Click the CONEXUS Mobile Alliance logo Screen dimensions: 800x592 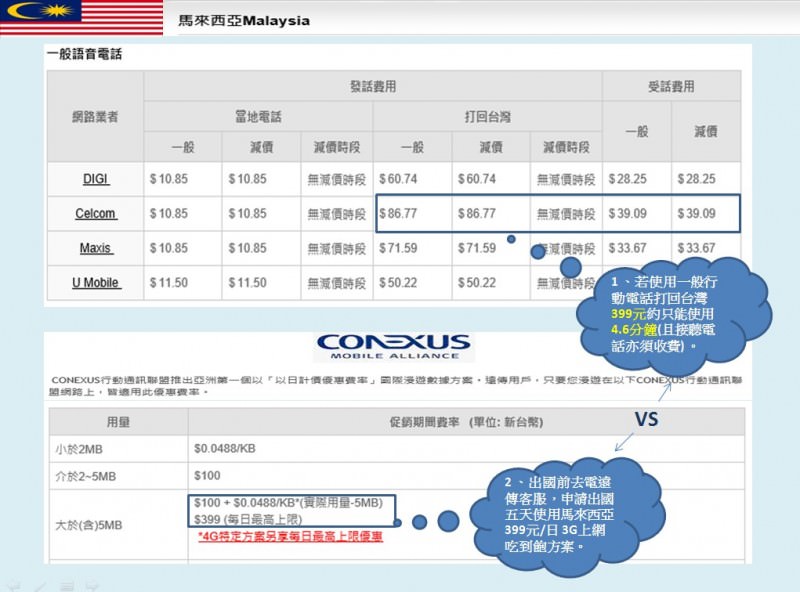[393, 347]
